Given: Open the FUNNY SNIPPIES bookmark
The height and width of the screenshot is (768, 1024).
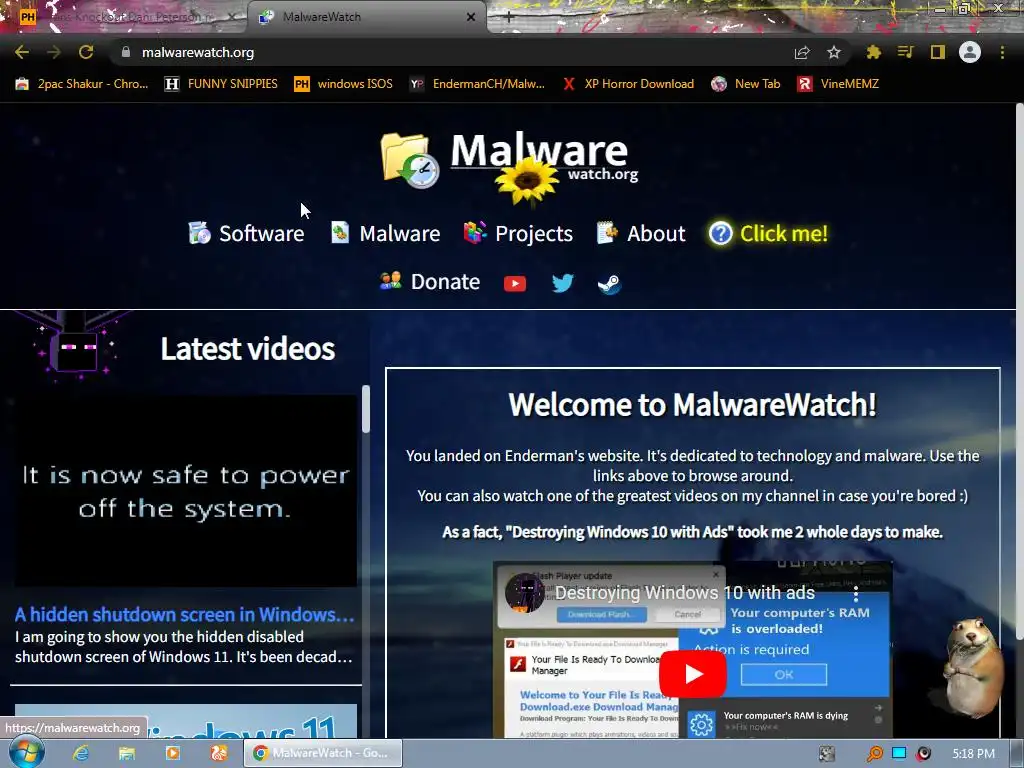Looking at the screenshot, I should point(221,84).
